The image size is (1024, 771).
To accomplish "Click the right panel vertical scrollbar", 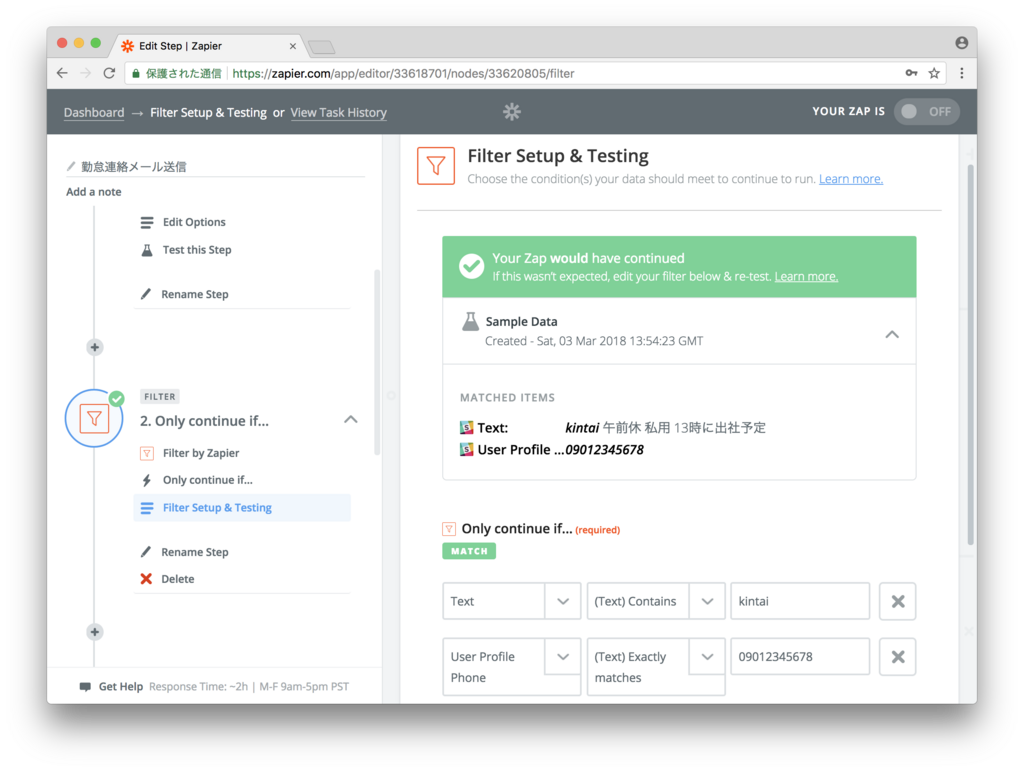I will (970, 354).
